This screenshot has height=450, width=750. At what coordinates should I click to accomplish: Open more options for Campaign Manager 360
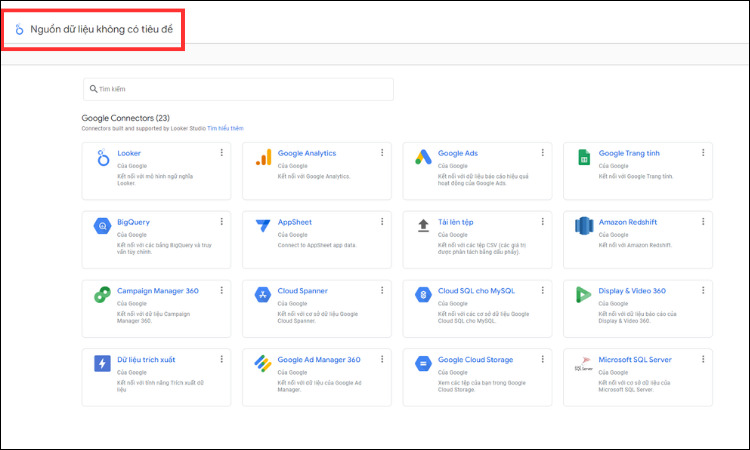coord(221,290)
